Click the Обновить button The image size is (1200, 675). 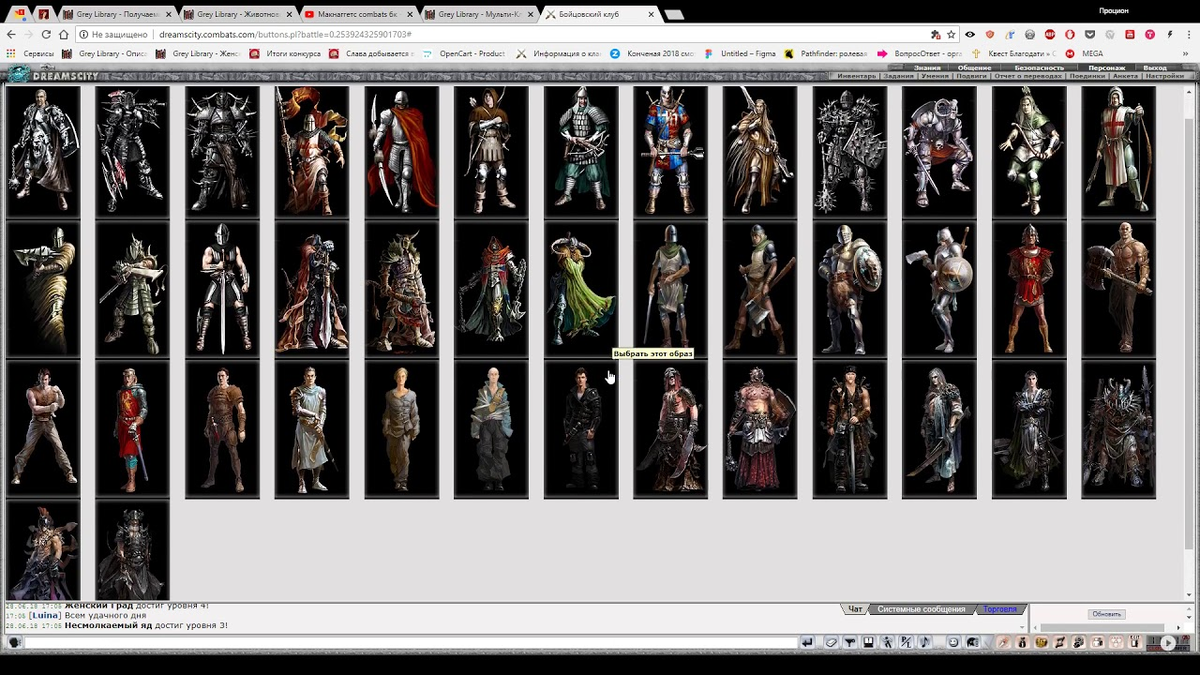click(x=1107, y=614)
